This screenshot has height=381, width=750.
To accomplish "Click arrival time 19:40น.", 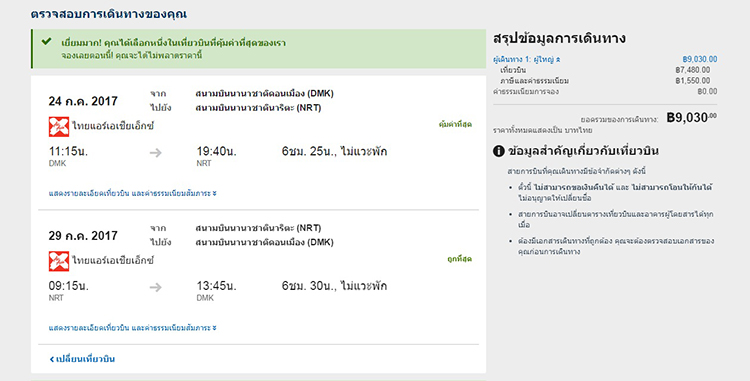I will [x=216, y=152].
